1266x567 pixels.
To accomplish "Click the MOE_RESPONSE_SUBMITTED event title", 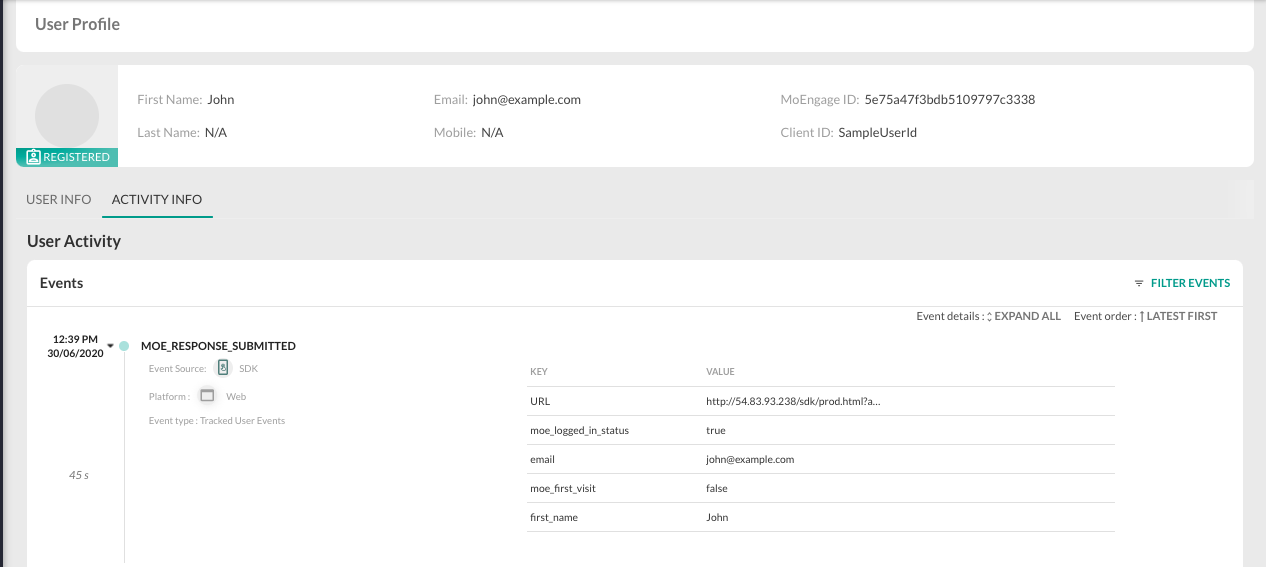I will click(218, 346).
